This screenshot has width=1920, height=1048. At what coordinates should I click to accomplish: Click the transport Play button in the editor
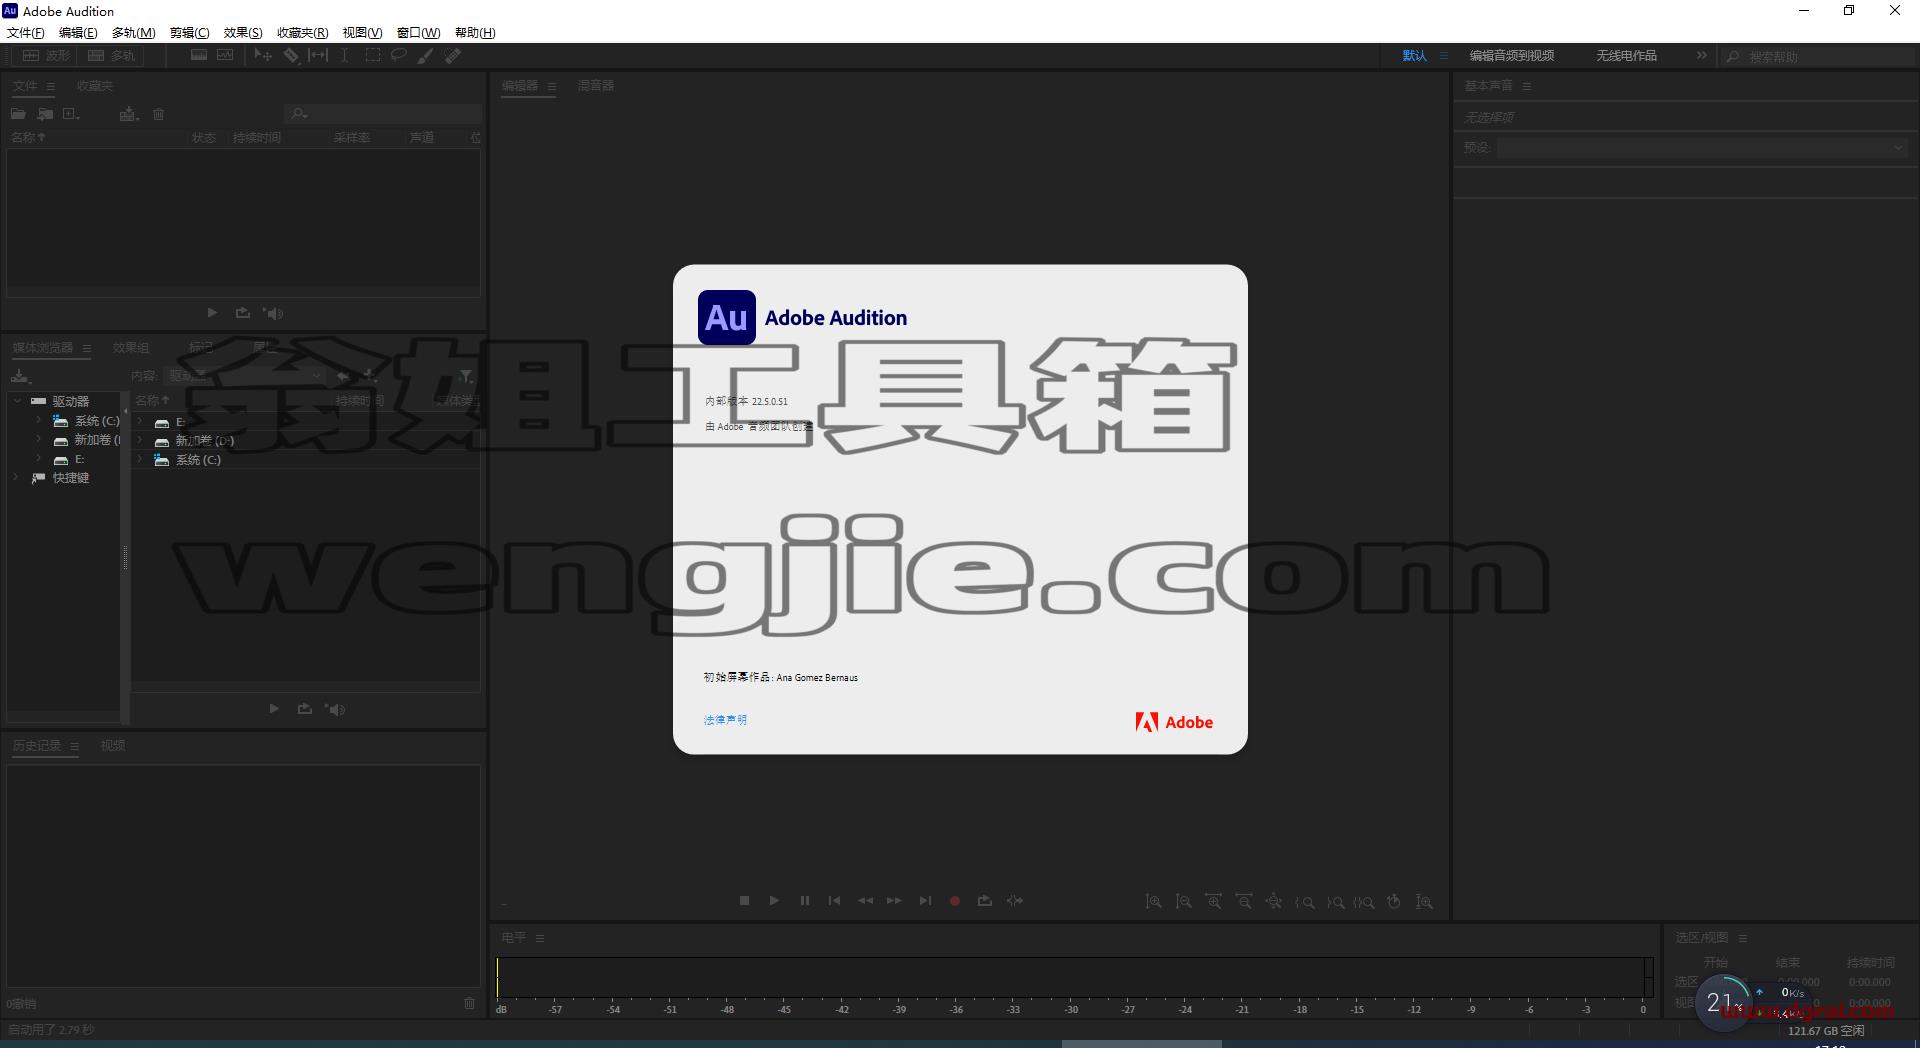[x=774, y=901]
